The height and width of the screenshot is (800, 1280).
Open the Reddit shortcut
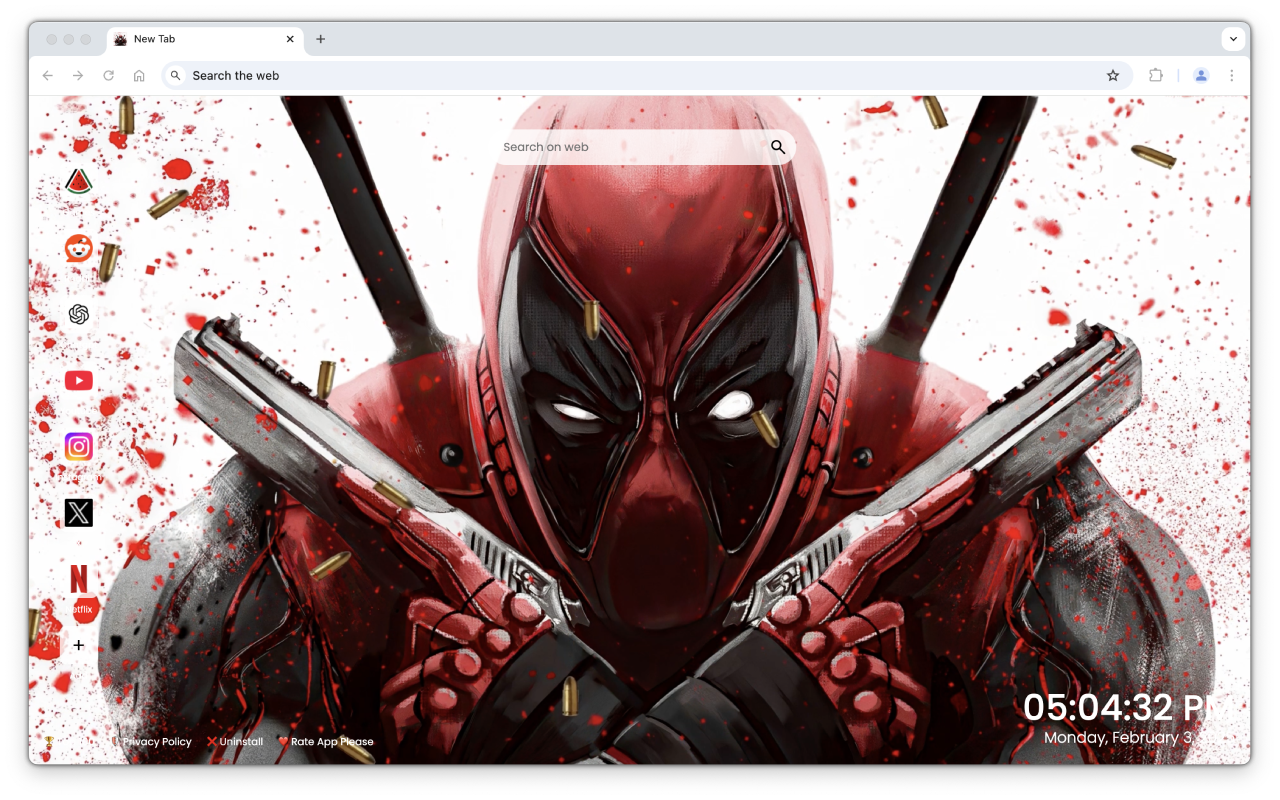click(79, 248)
